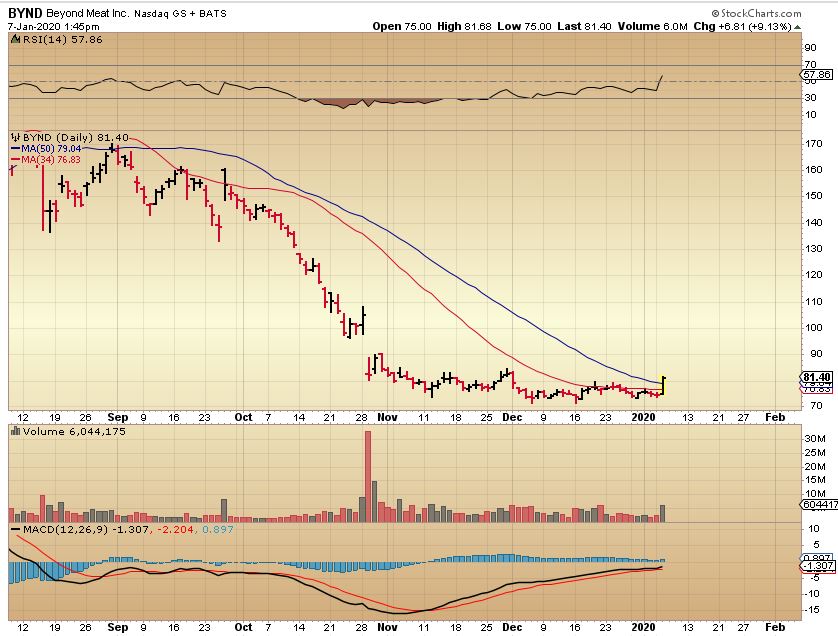Click the indicator icon before RSI(14)
Image resolution: width=838 pixels, height=636 pixels.
coord(15,40)
